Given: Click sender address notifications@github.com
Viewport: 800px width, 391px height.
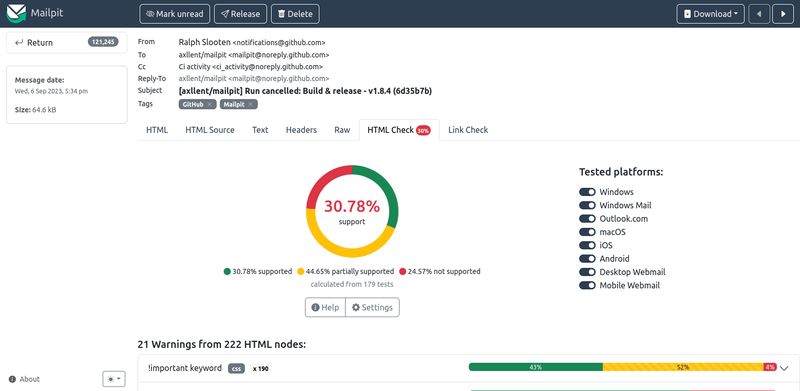Looking at the screenshot, I should pos(279,43).
